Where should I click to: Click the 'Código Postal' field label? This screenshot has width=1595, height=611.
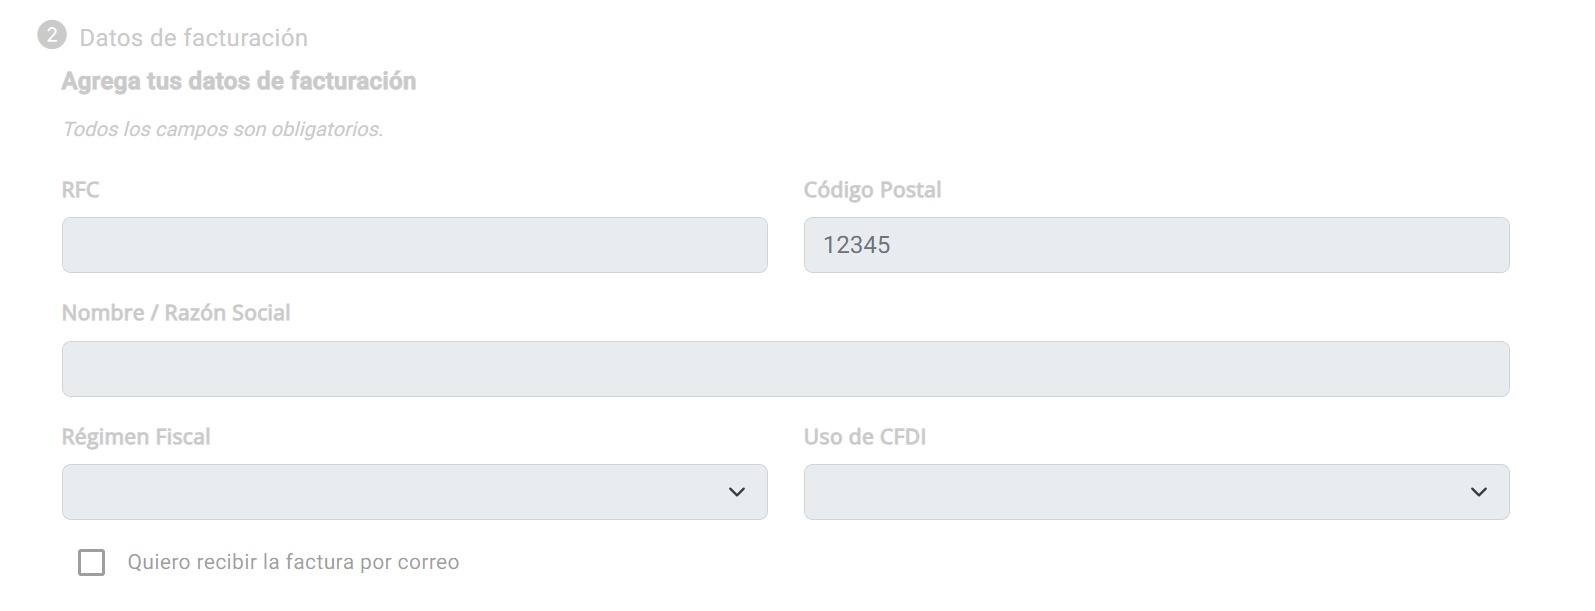[x=872, y=190]
